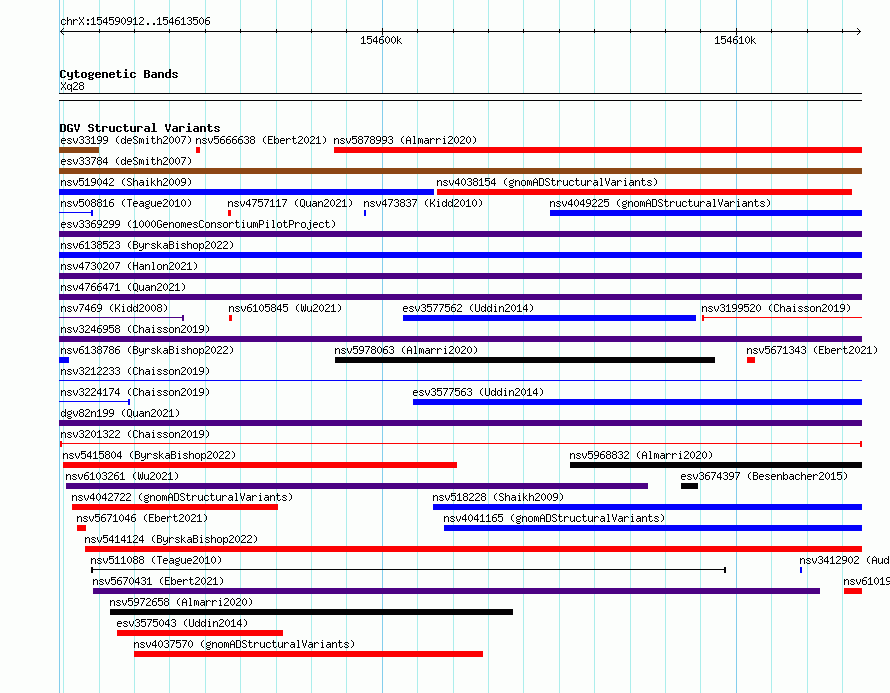Click the nsv511088 (Teague2010) label

coord(156,560)
